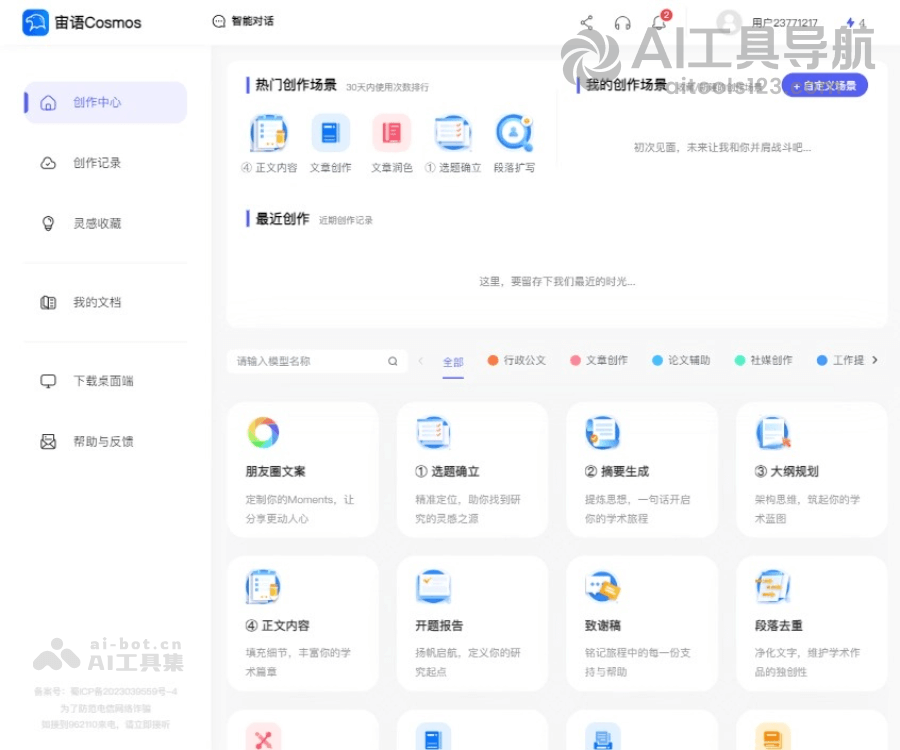Viewport: 900px width, 750px height.
Task: Open the ② 摘要生成 card
Action: tap(642, 469)
